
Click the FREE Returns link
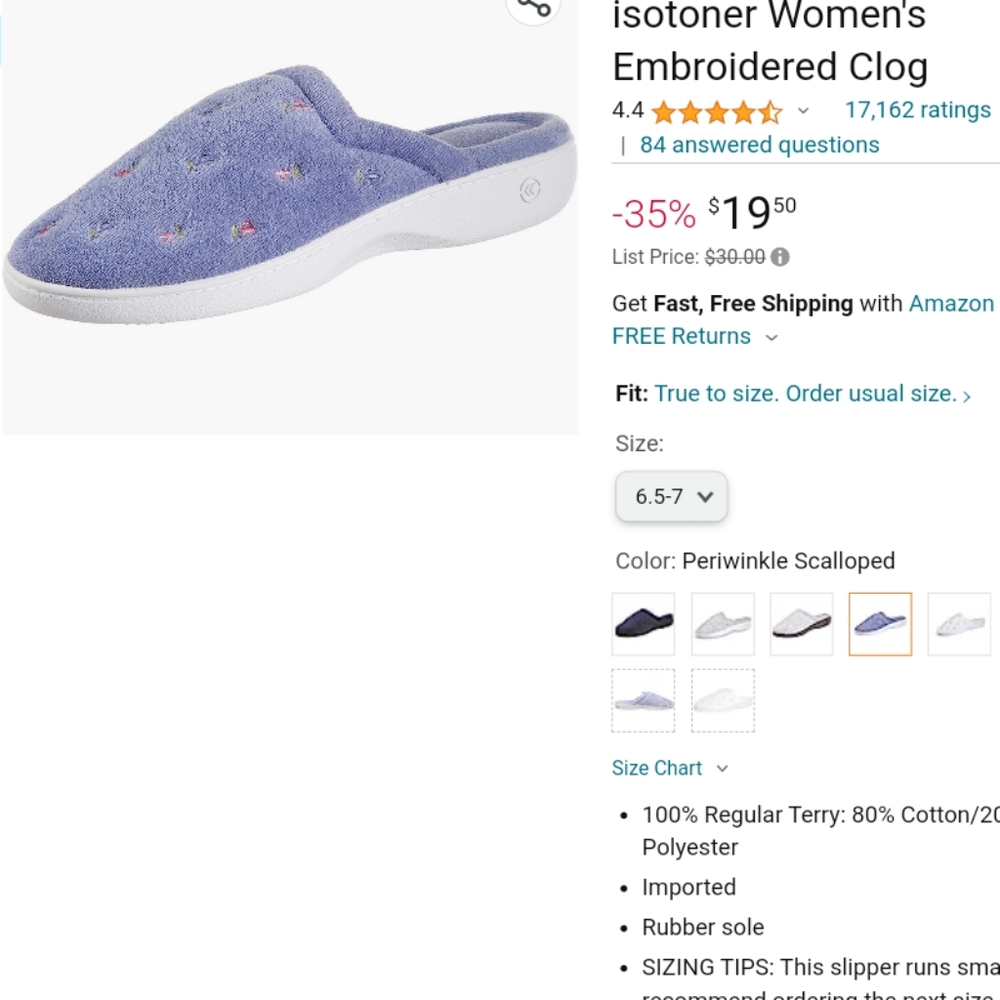click(x=681, y=337)
